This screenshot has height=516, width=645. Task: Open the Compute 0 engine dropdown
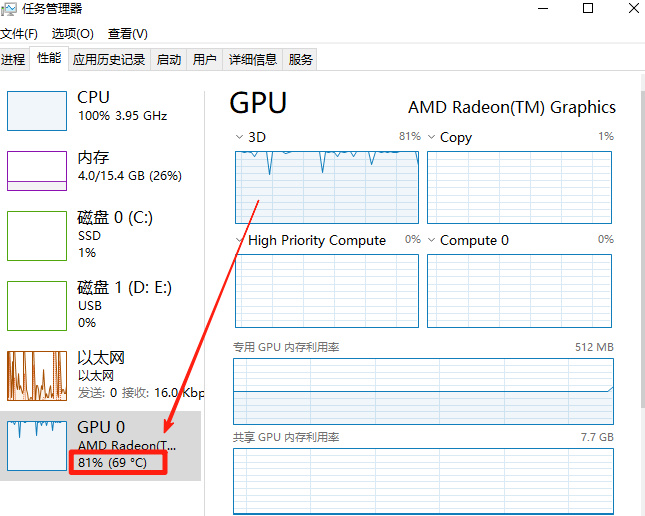pyautogui.click(x=432, y=240)
